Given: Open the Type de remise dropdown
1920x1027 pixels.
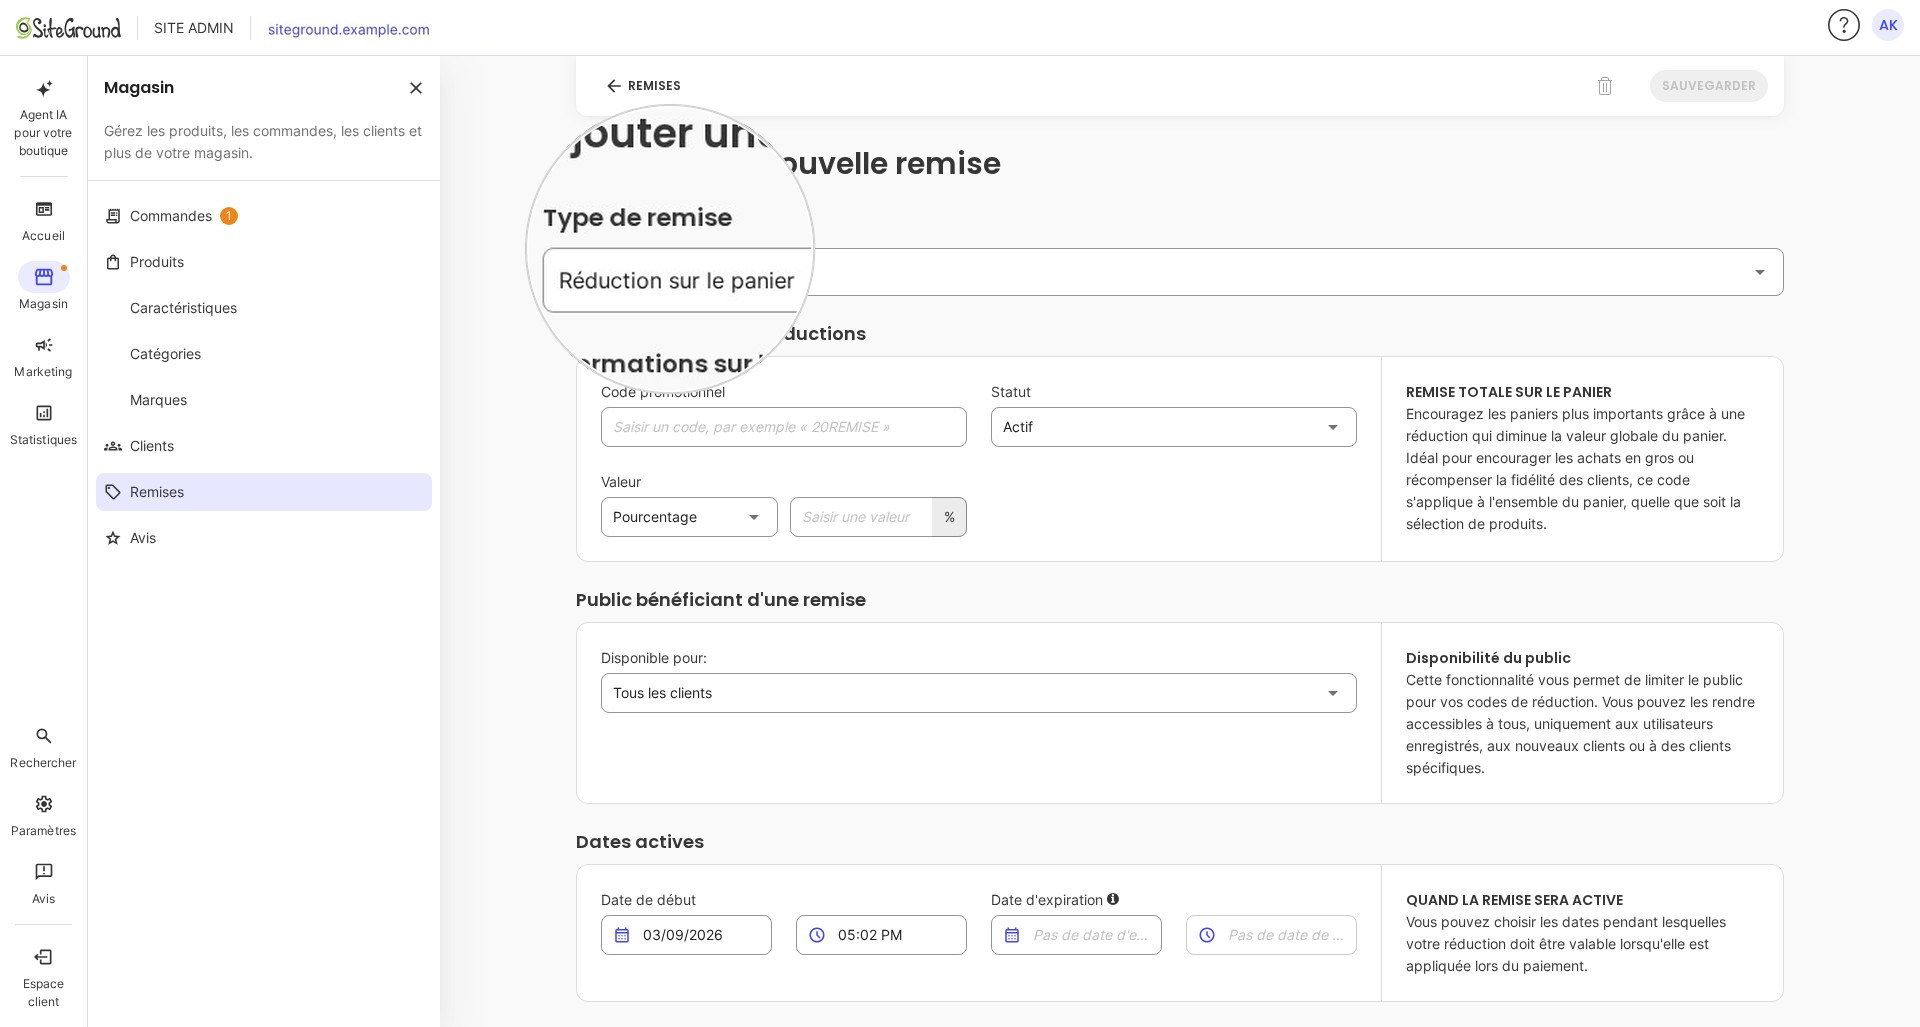Looking at the screenshot, I should click(x=1163, y=272).
